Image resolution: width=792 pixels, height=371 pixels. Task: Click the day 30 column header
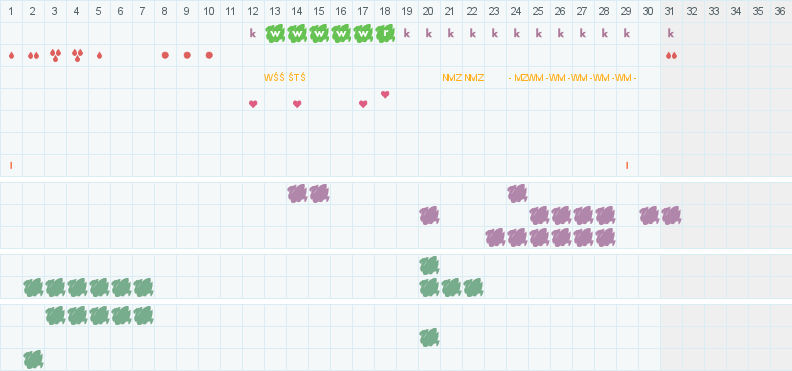649,11
